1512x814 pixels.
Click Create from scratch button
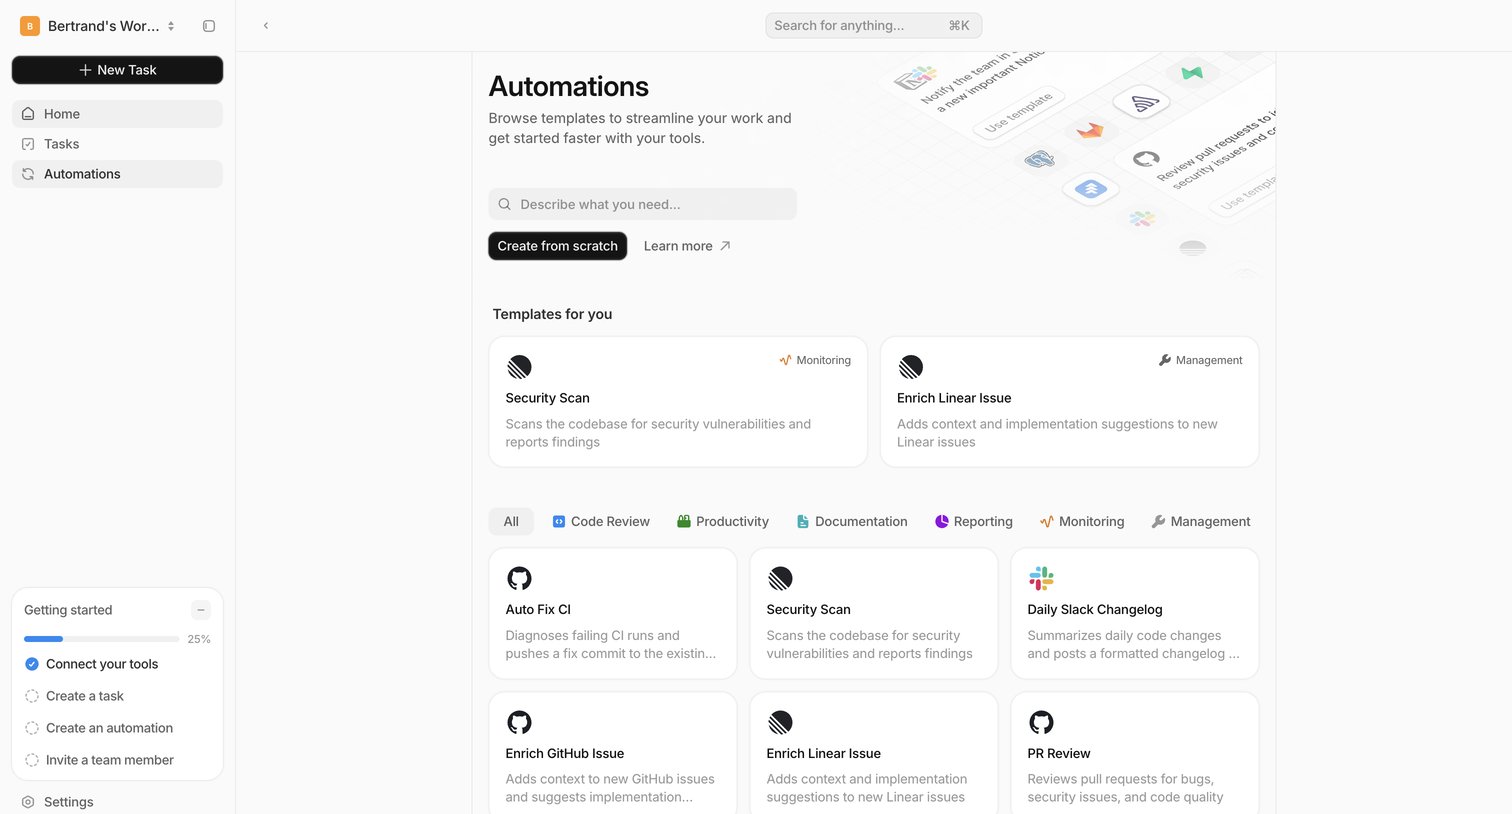[x=558, y=246]
